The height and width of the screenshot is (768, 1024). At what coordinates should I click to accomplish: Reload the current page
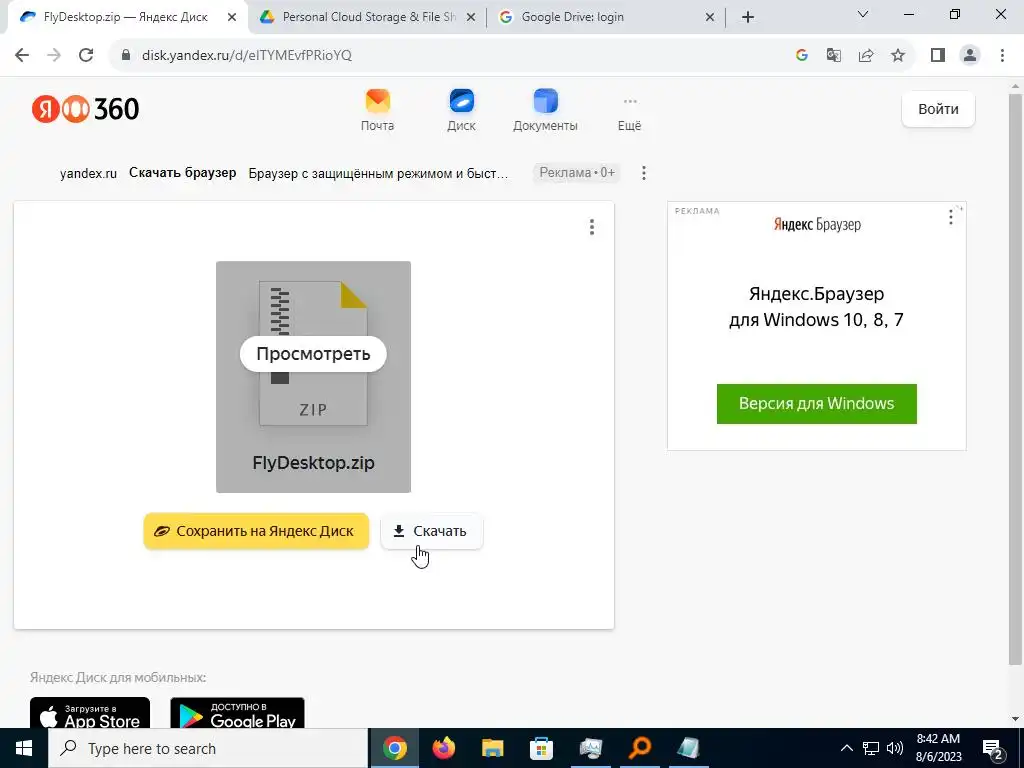[x=86, y=56]
